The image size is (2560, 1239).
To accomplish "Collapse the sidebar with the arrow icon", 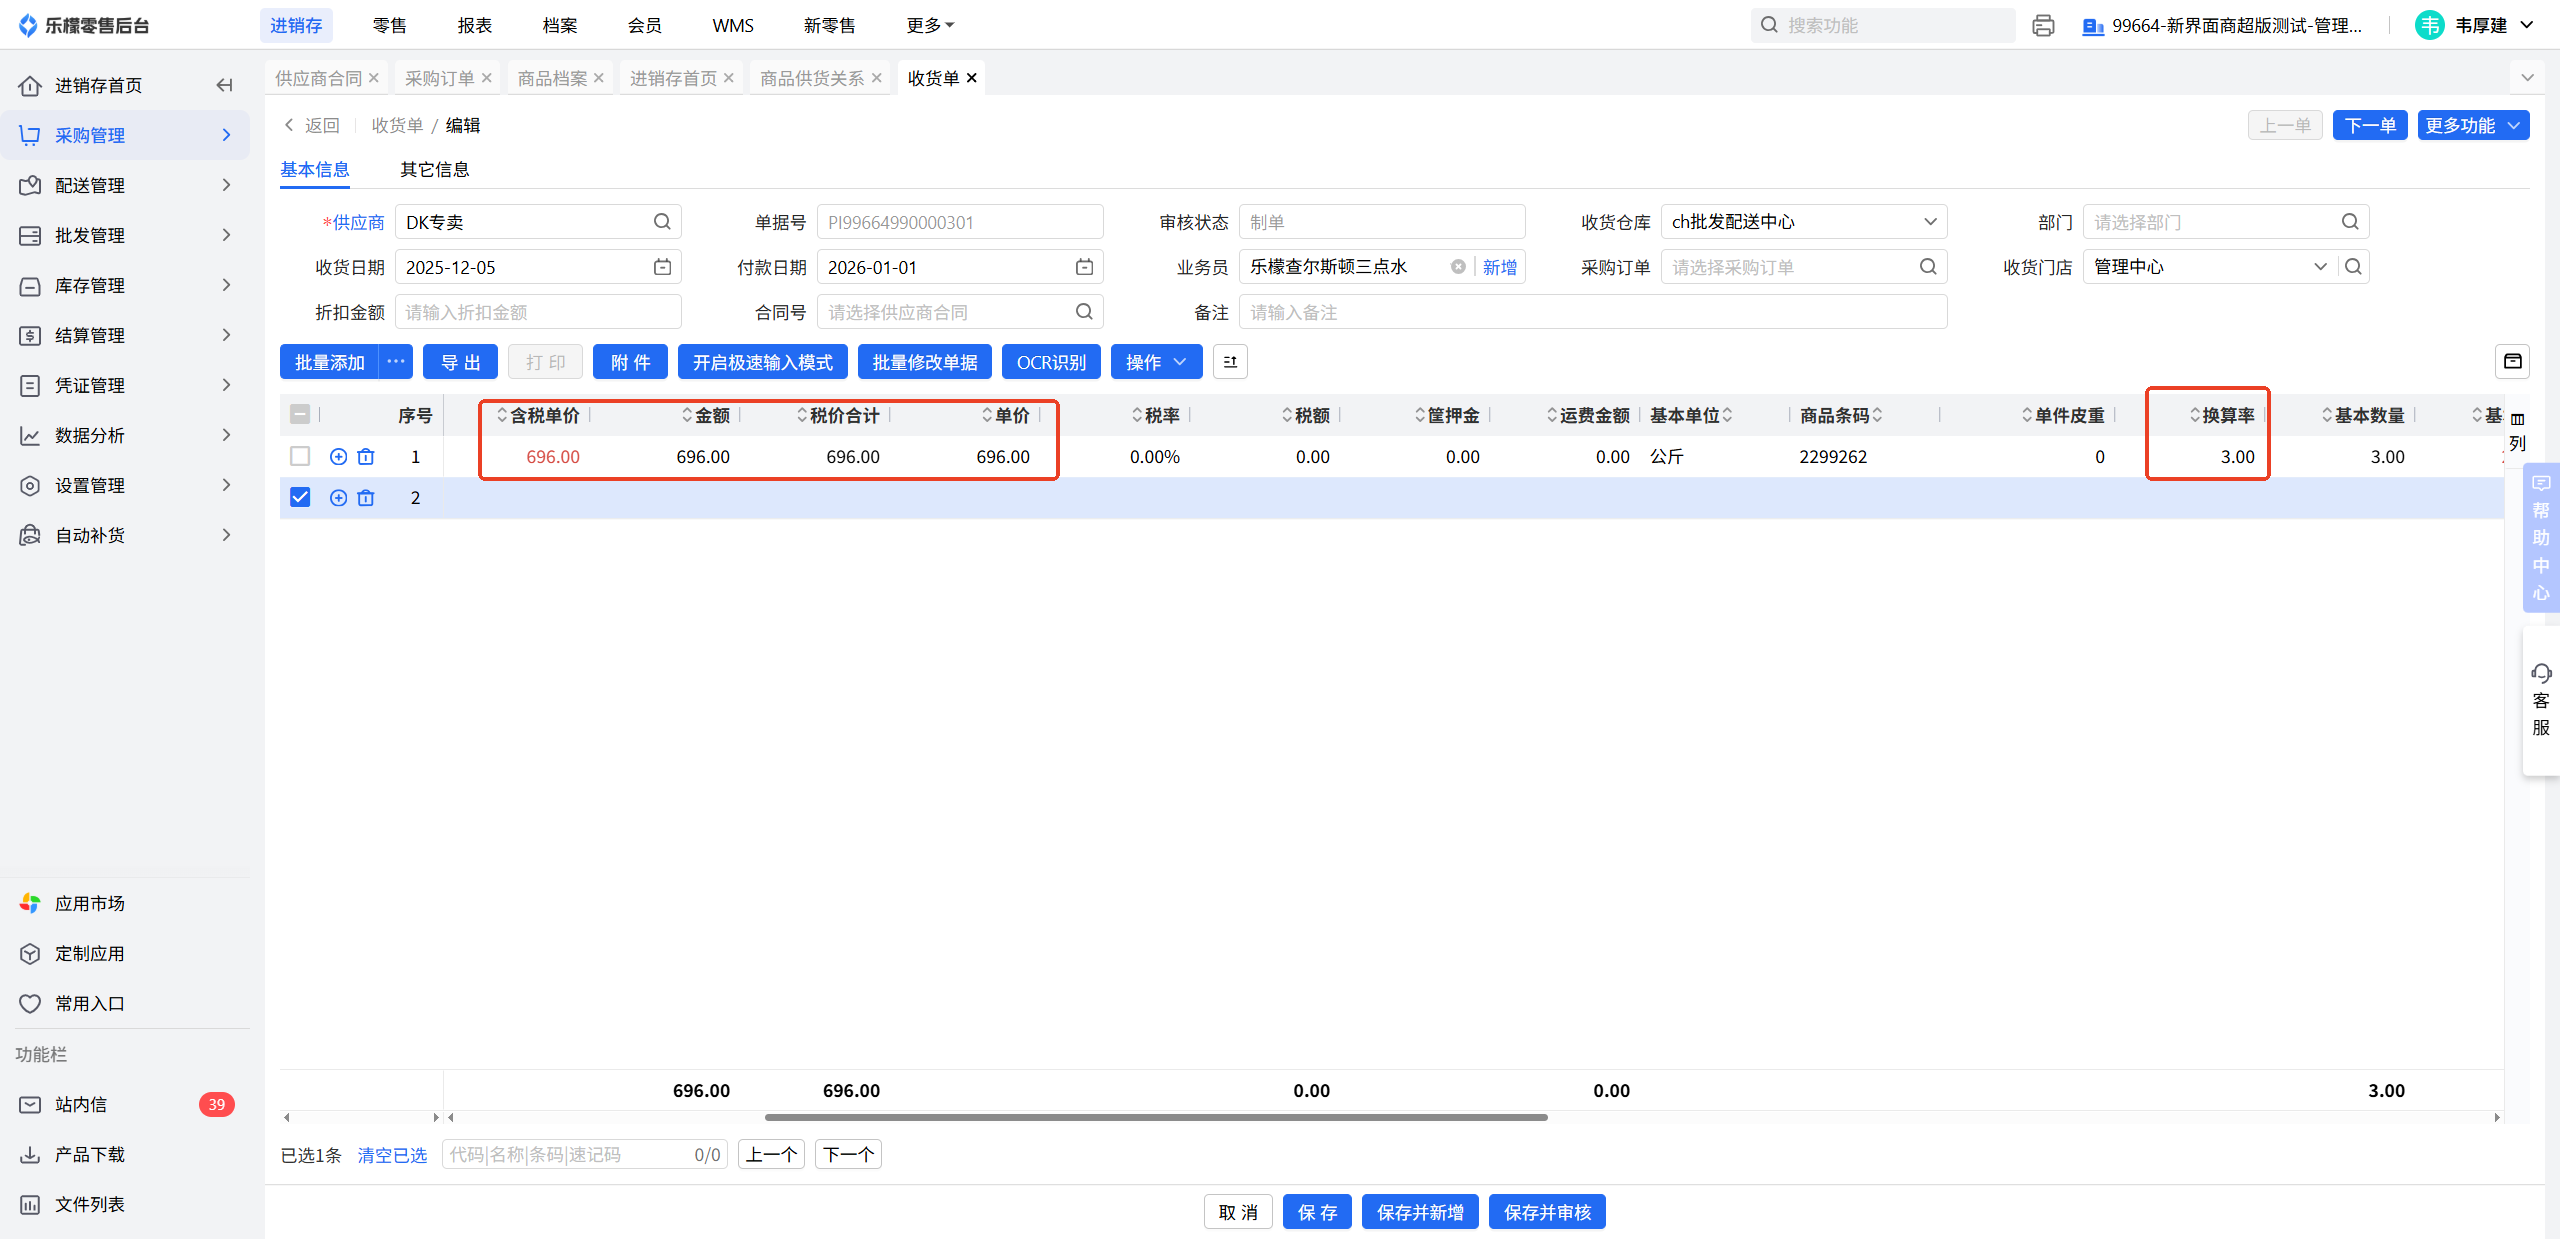I will coord(224,85).
